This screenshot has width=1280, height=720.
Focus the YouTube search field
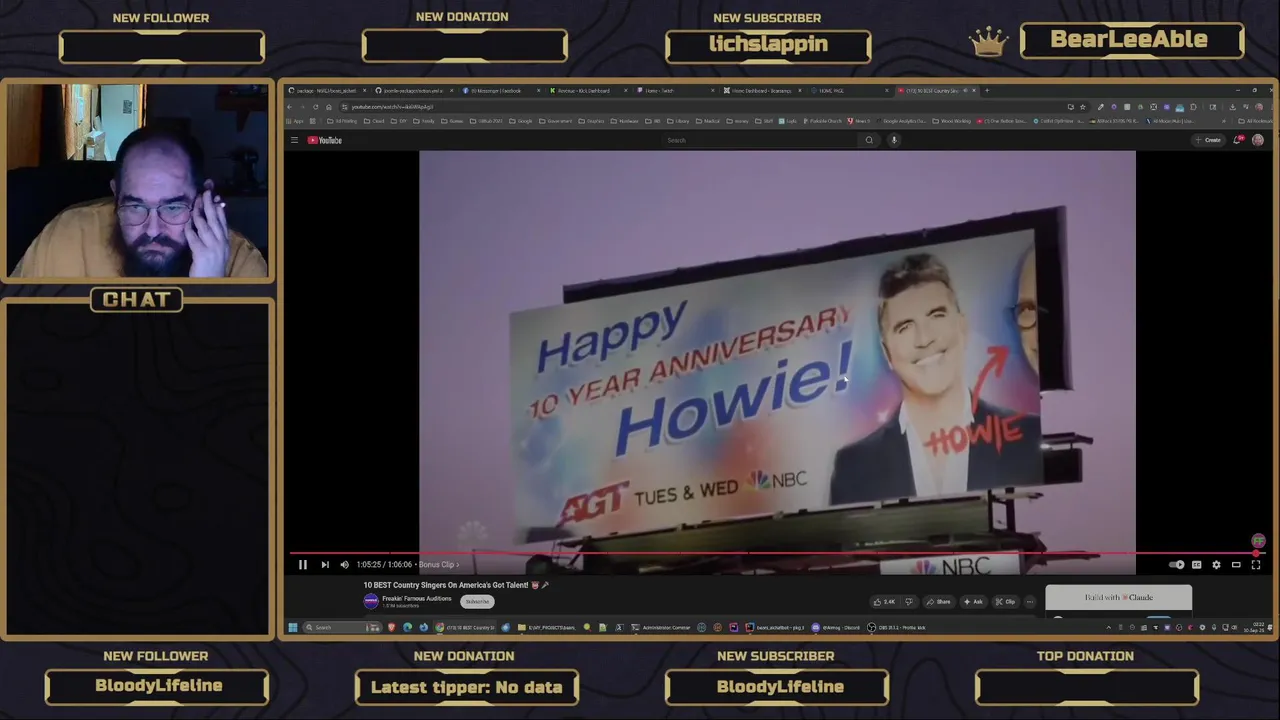[760, 140]
